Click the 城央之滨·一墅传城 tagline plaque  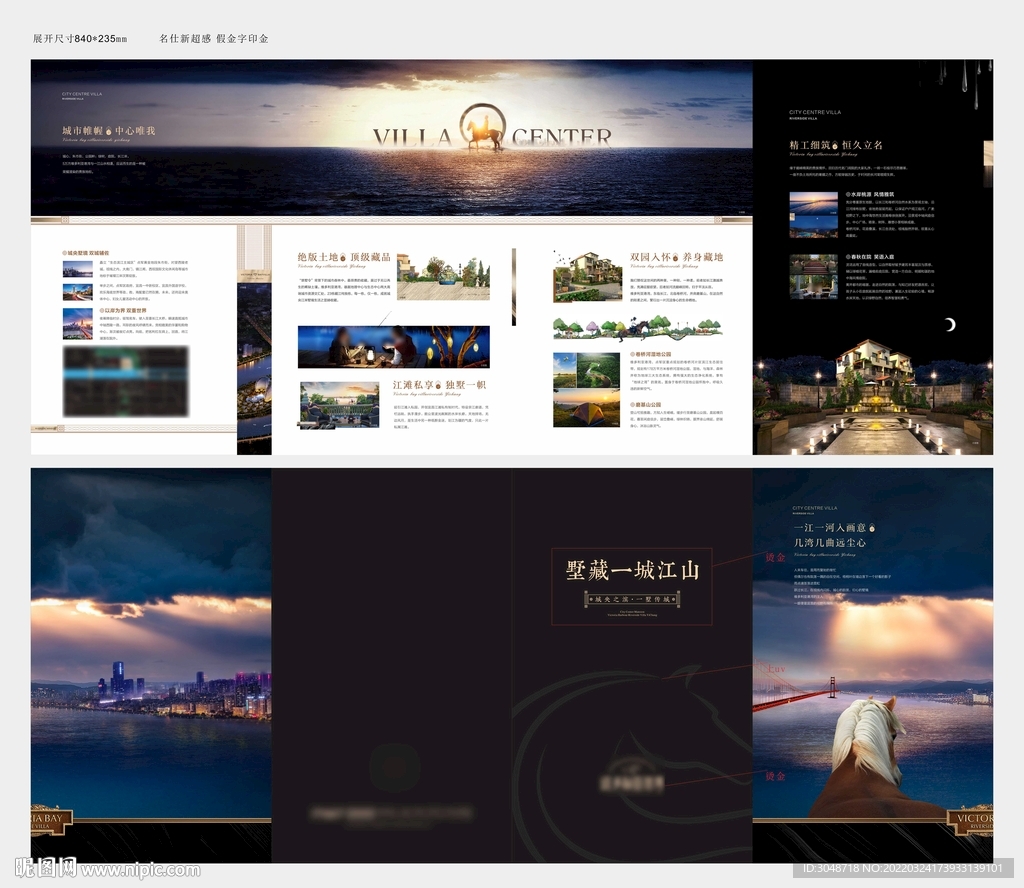point(632,599)
